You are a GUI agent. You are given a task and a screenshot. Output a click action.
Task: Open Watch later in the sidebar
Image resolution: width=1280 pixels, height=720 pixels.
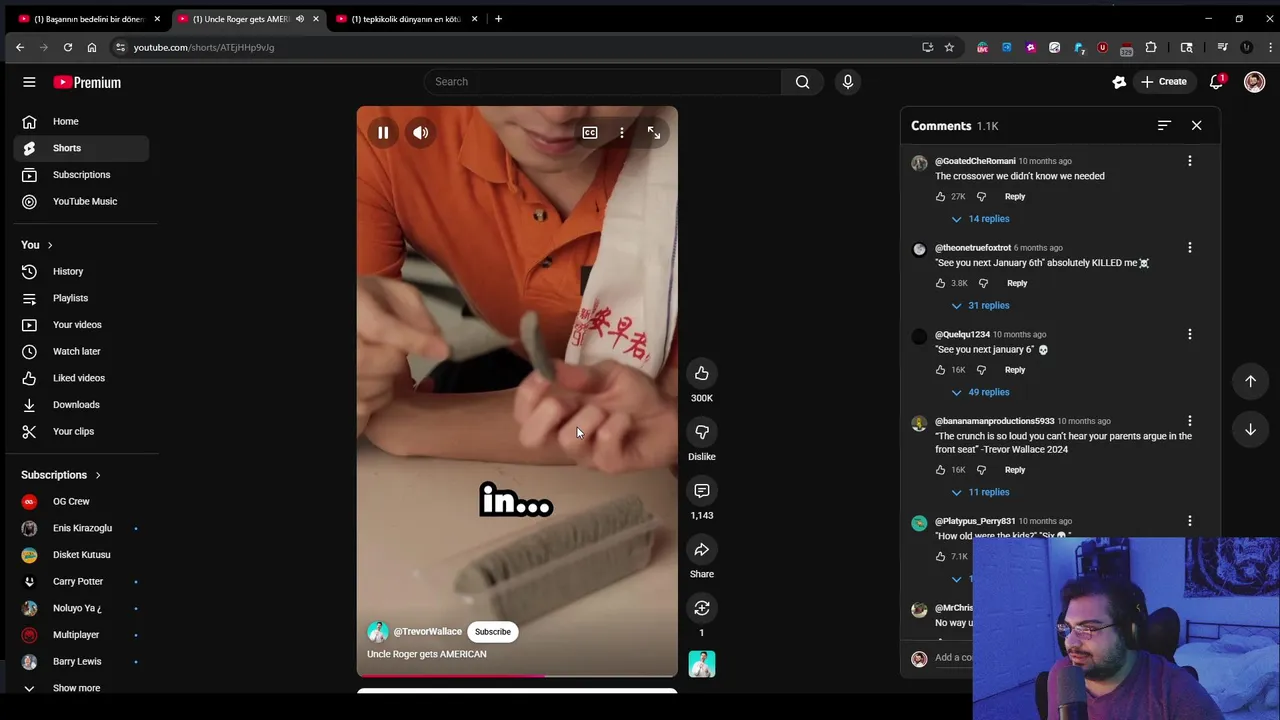click(80, 352)
